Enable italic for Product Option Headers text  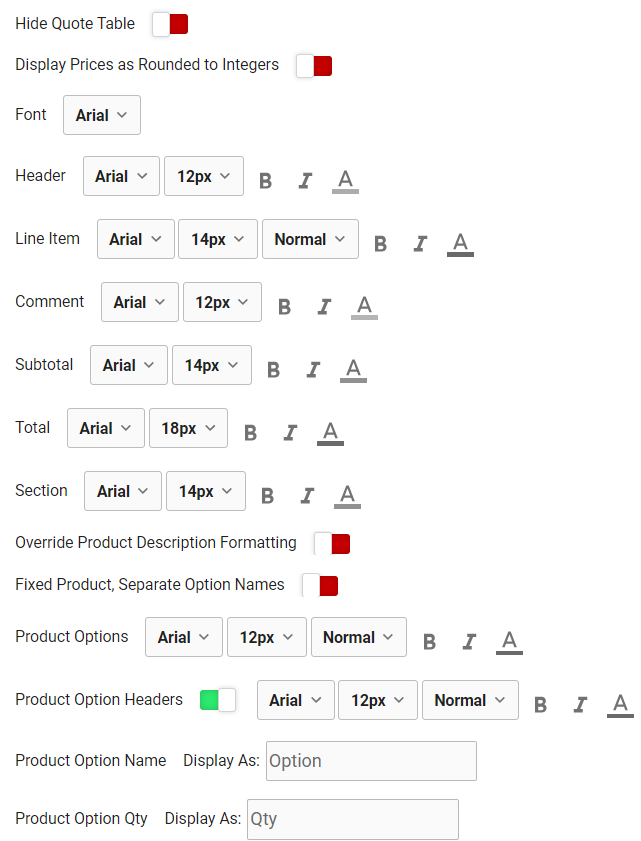[580, 705]
